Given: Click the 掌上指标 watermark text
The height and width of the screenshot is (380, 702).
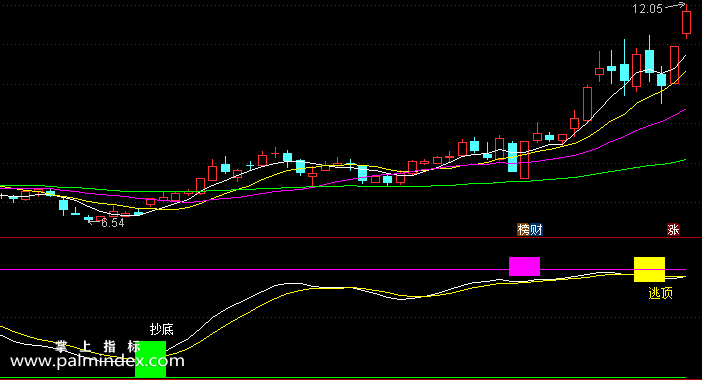Looking at the screenshot, I should tap(98, 346).
